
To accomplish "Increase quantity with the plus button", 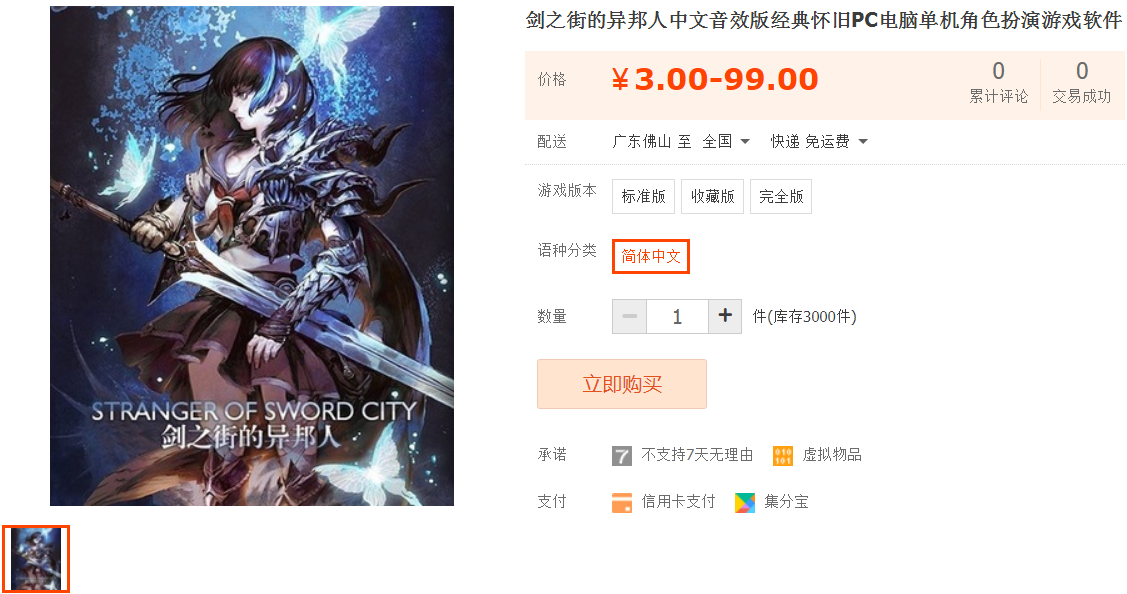I will click(725, 316).
